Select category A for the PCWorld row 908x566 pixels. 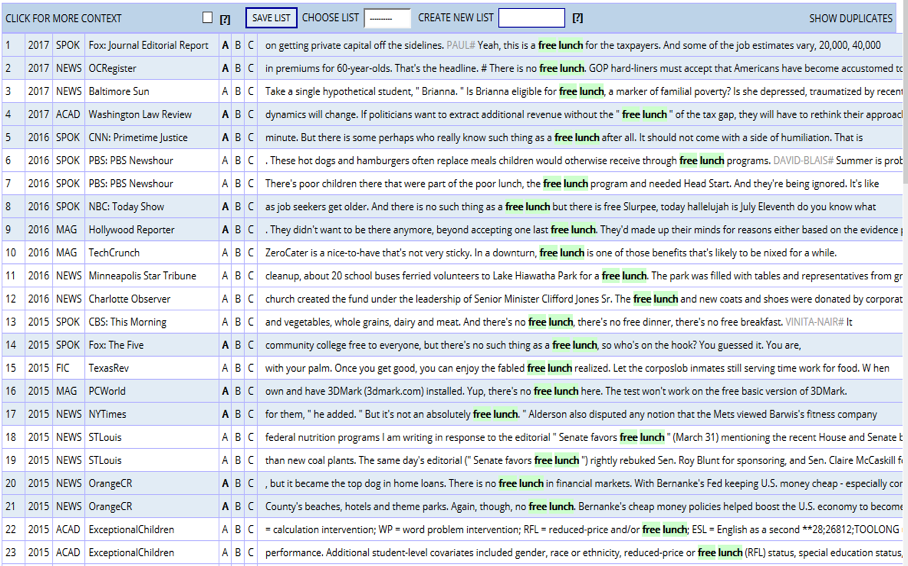point(225,390)
